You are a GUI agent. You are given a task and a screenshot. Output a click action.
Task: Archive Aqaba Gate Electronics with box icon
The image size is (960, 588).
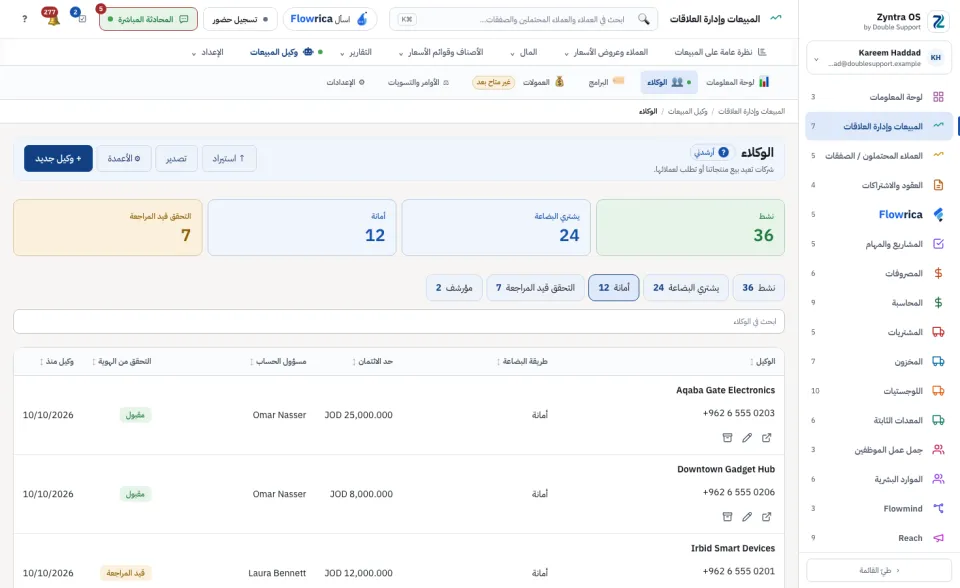click(727, 437)
